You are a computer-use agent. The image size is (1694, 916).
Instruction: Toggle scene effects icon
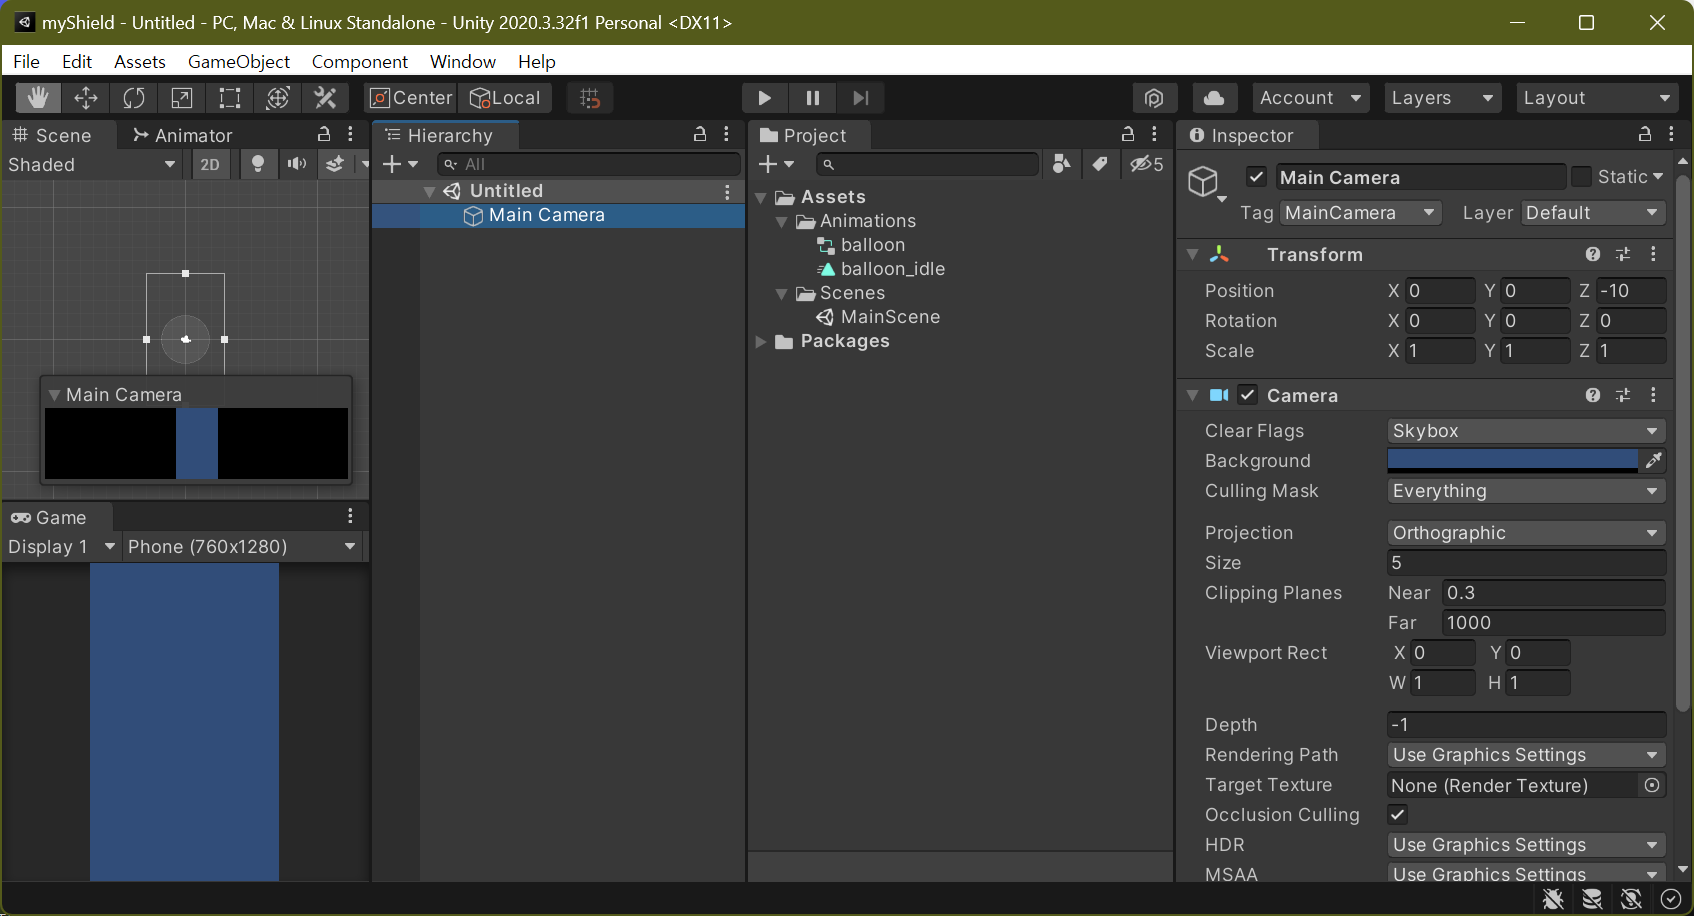pyautogui.click(x=335, y=164)
